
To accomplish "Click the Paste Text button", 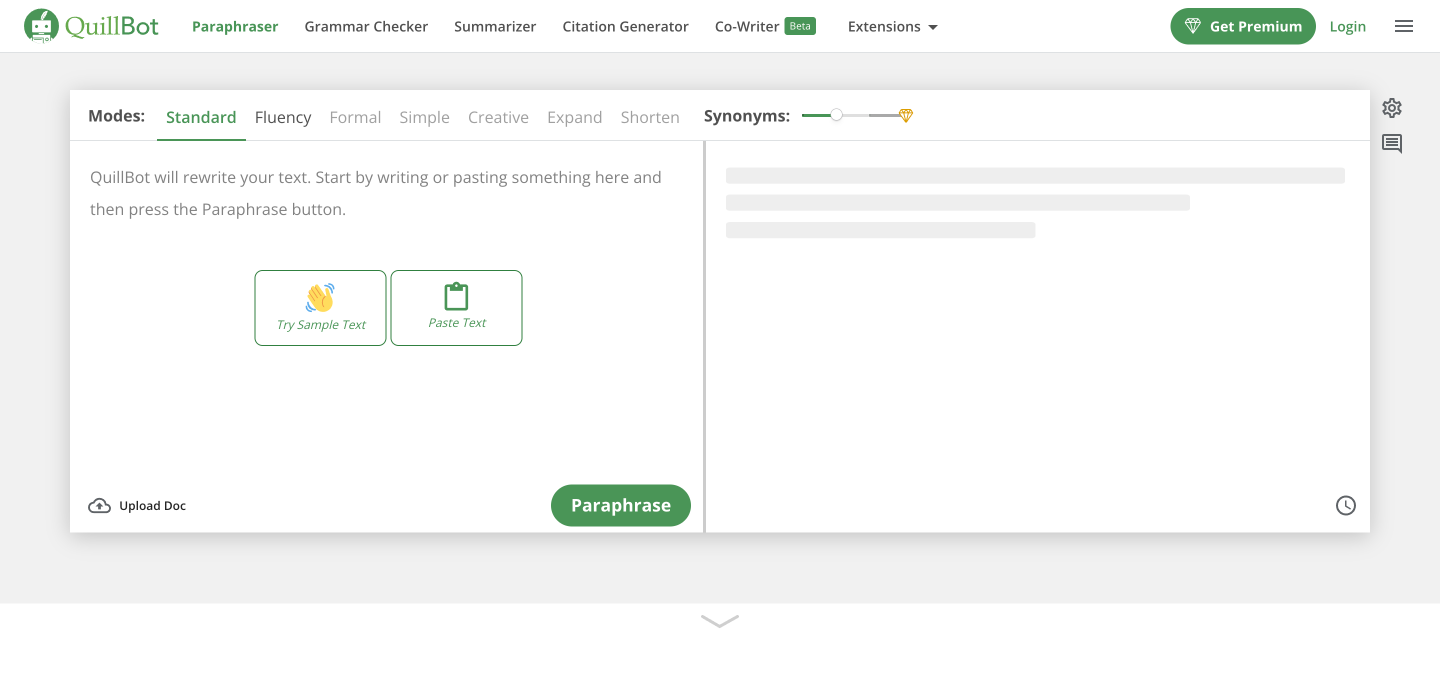I will [456, 308].
